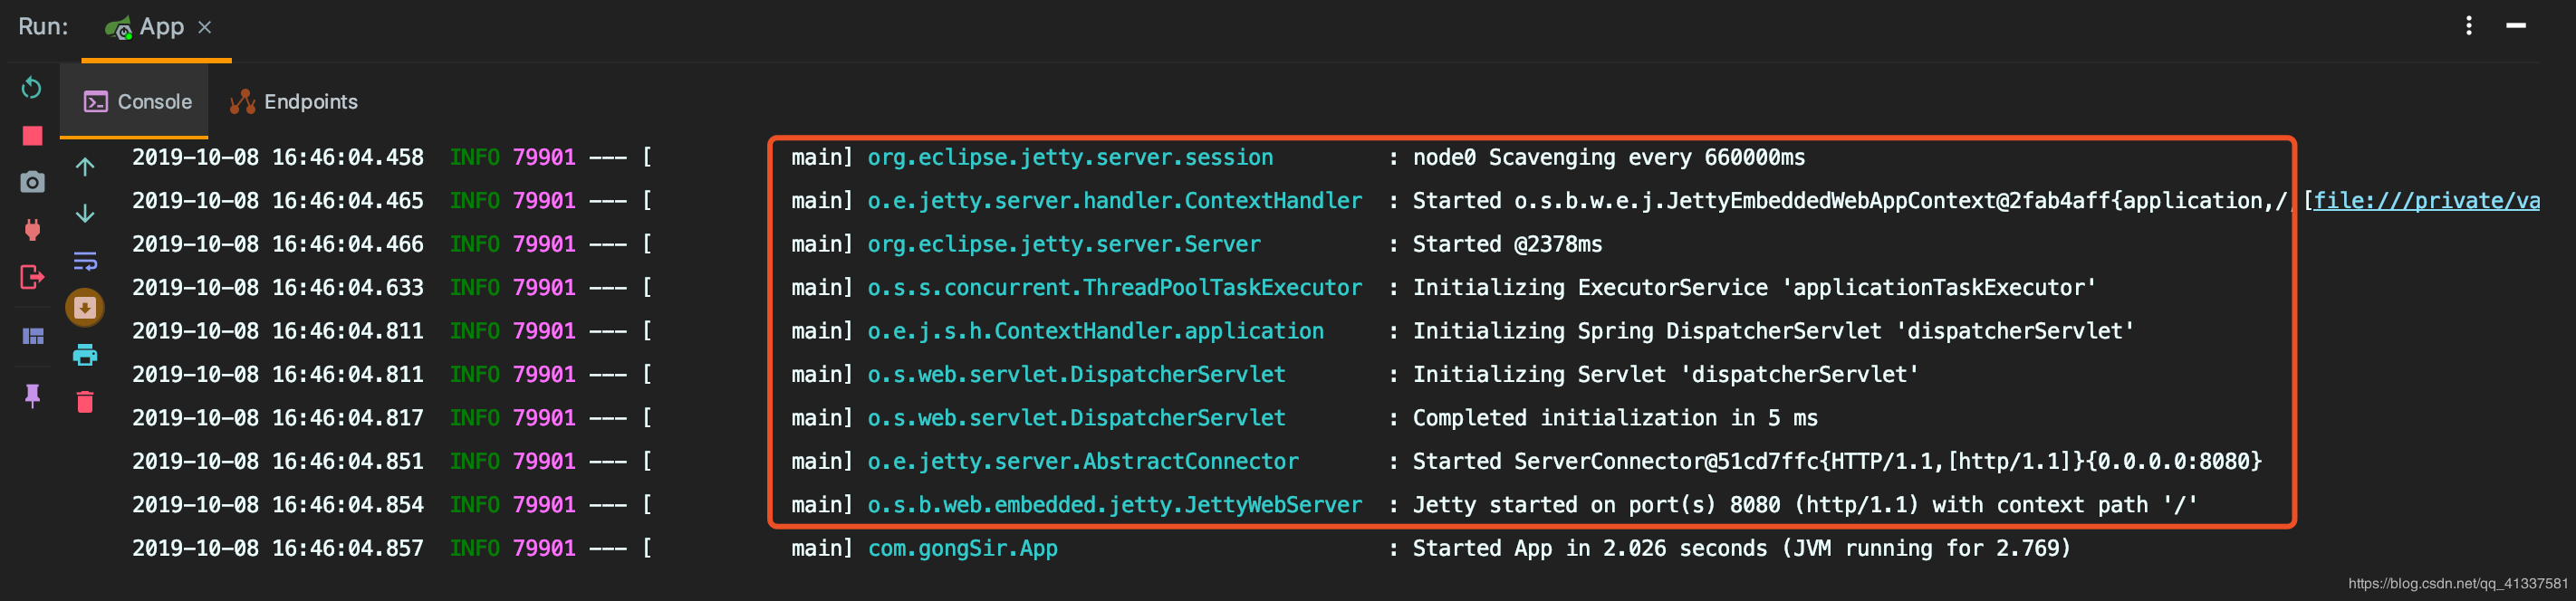The width and height of the screenshot is (2576, 601).
Task: Close the App run tab
Action: (205, 27)
